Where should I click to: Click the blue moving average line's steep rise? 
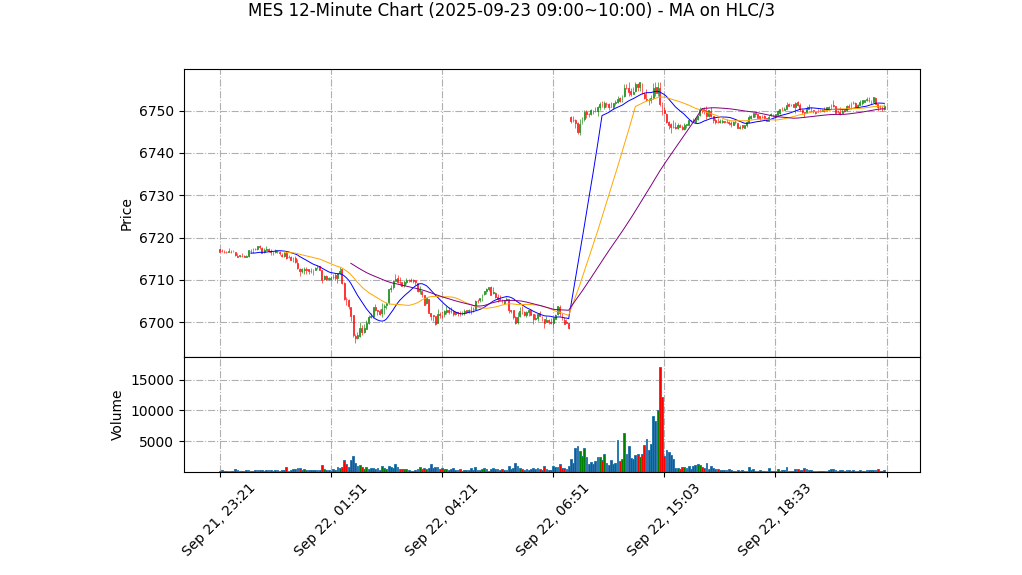(x=585, y=215)
